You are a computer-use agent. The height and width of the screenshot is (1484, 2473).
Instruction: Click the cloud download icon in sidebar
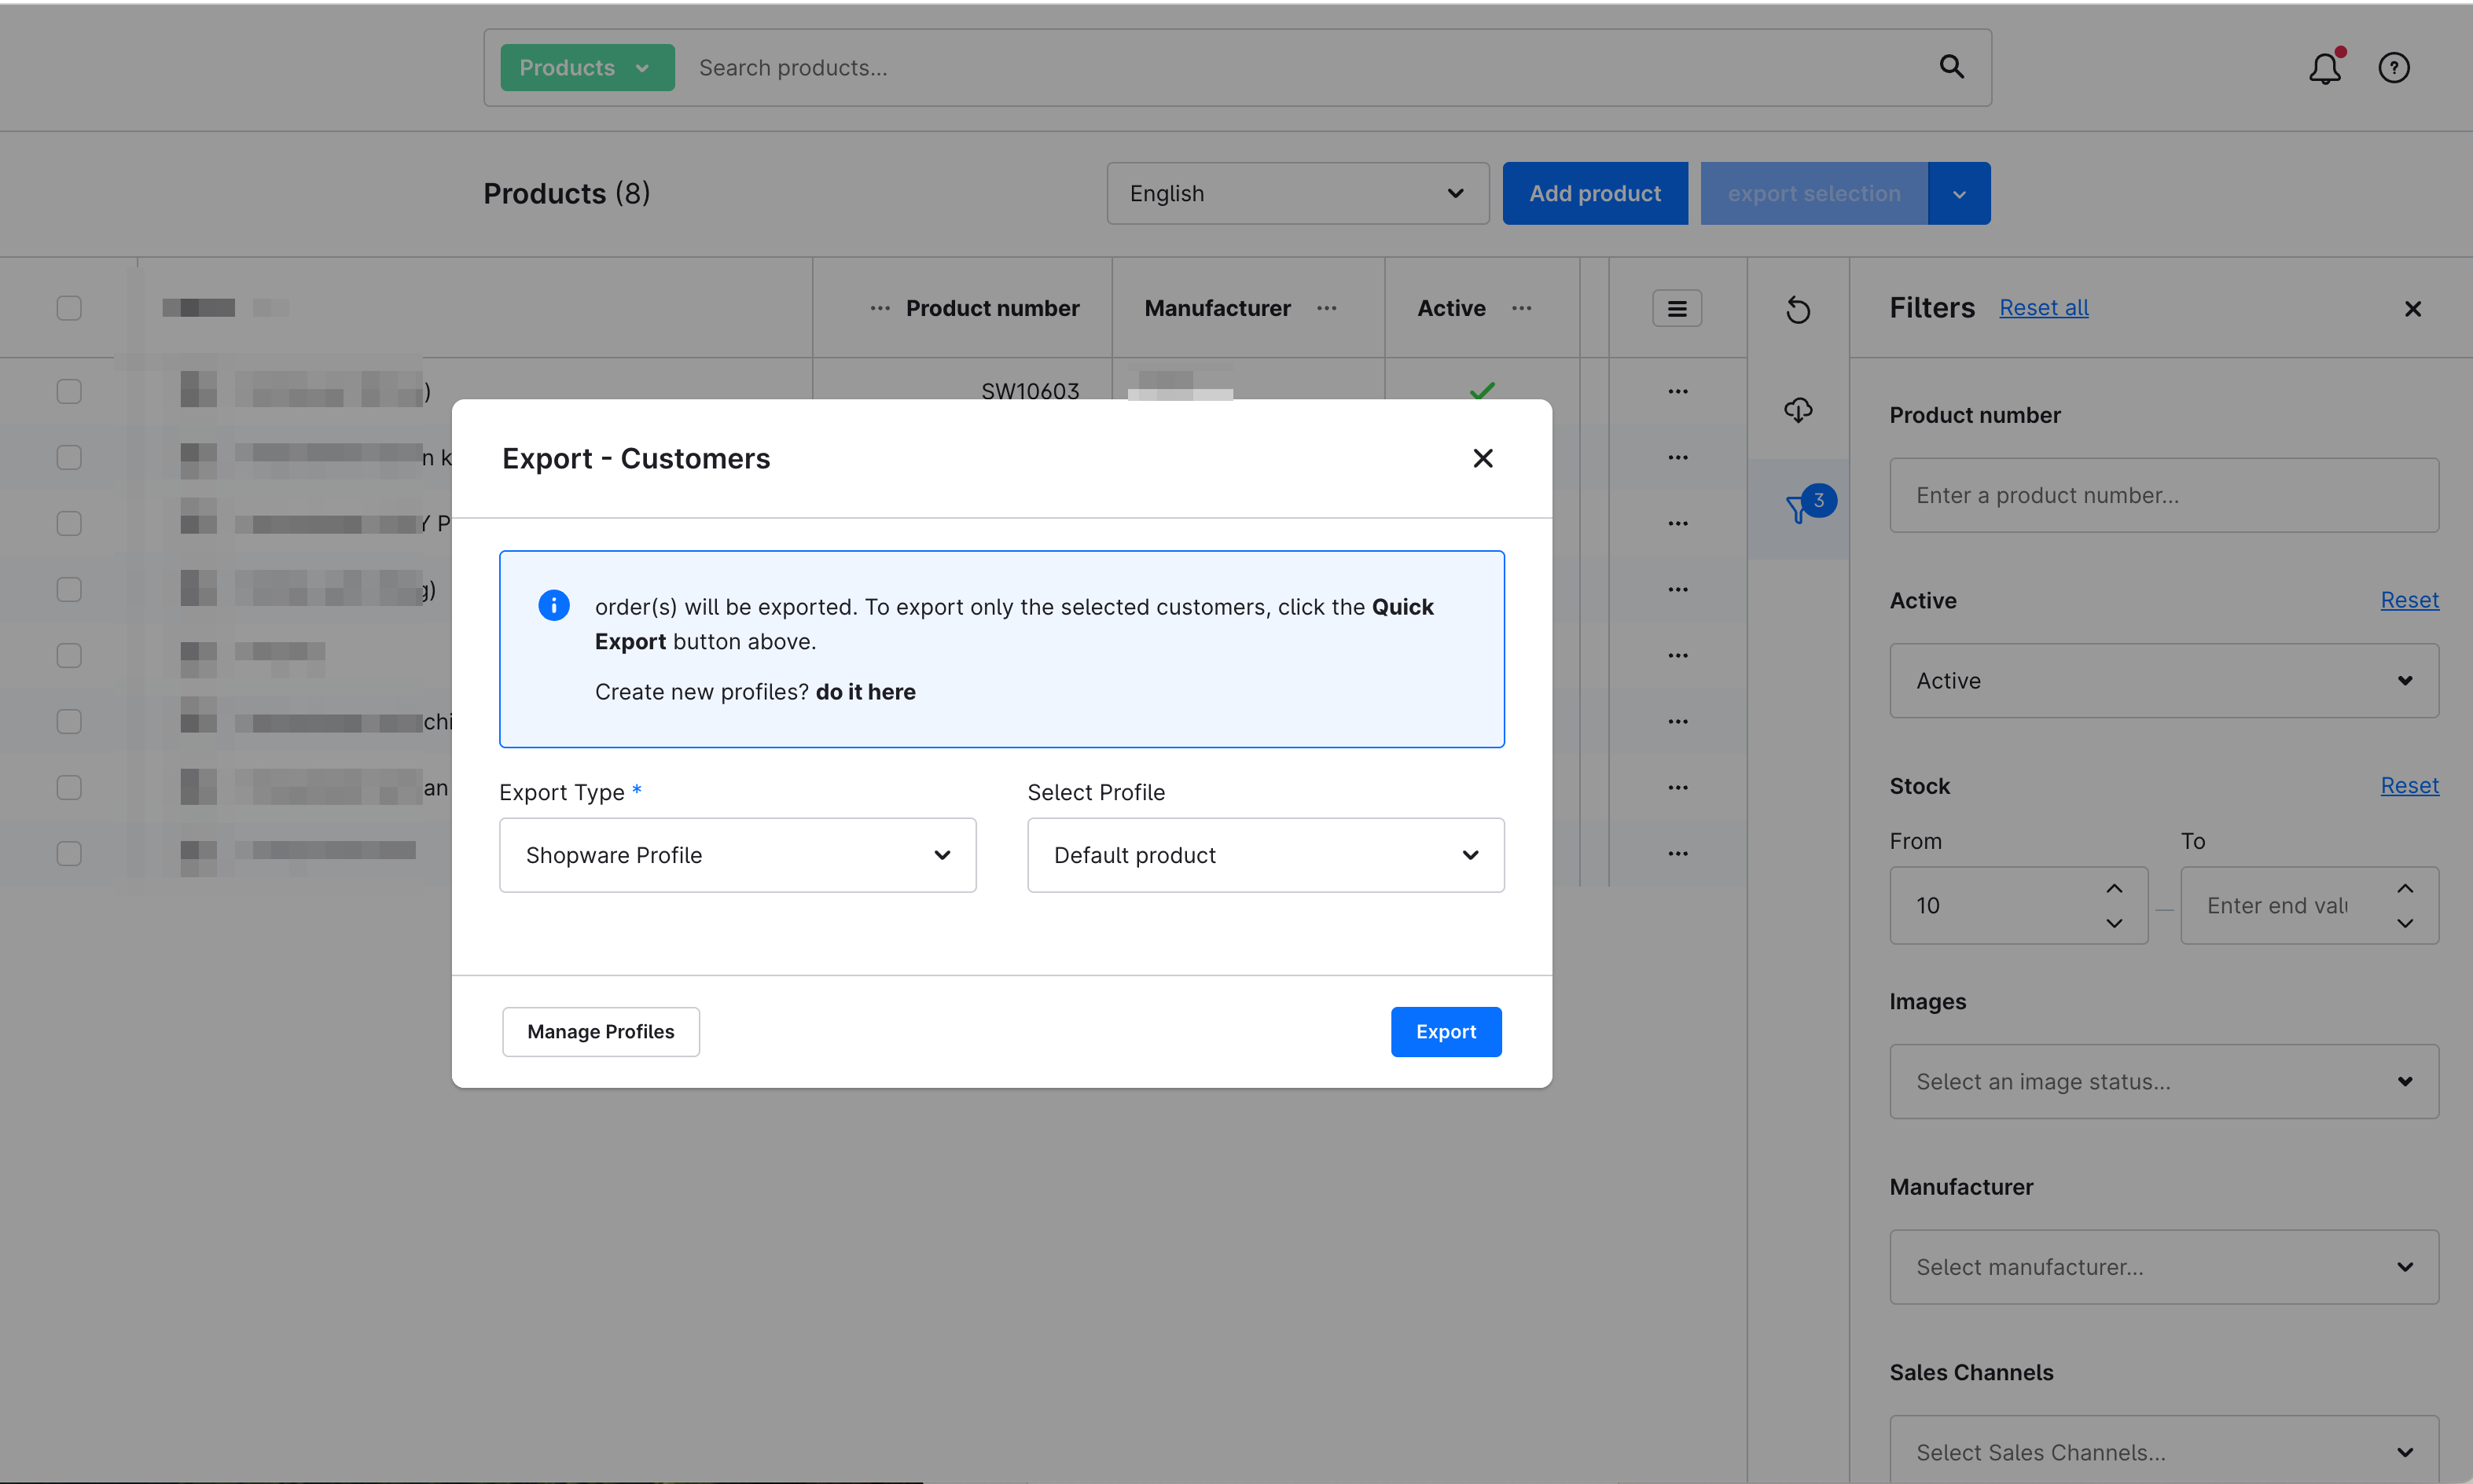click(1797, 409)
